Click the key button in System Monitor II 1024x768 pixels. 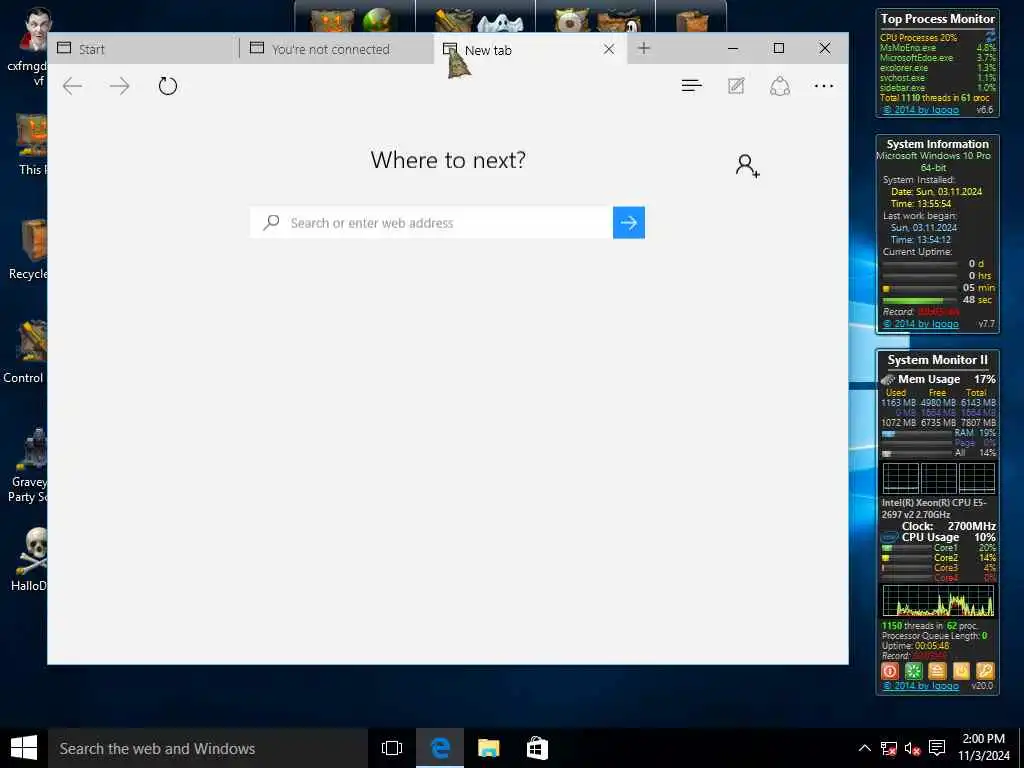click(x=985, y=671)
